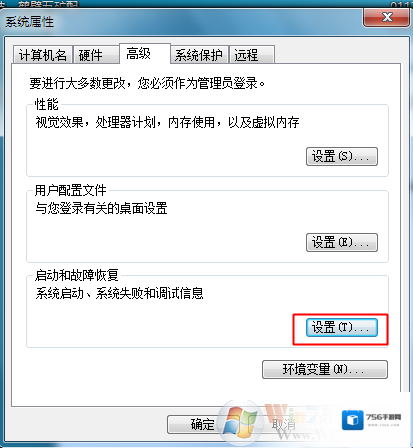Open the 硬件 tab
Viewport: 413px width, 448px height.
point(96,54)
